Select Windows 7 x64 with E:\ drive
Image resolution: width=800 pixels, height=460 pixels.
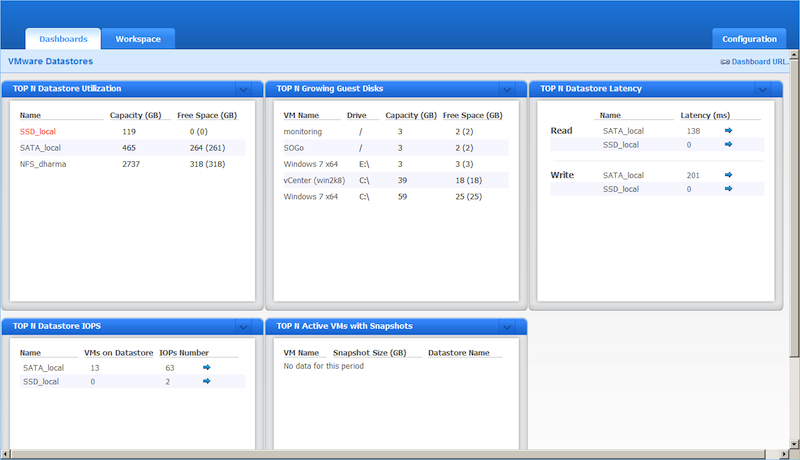coord(396,164)
